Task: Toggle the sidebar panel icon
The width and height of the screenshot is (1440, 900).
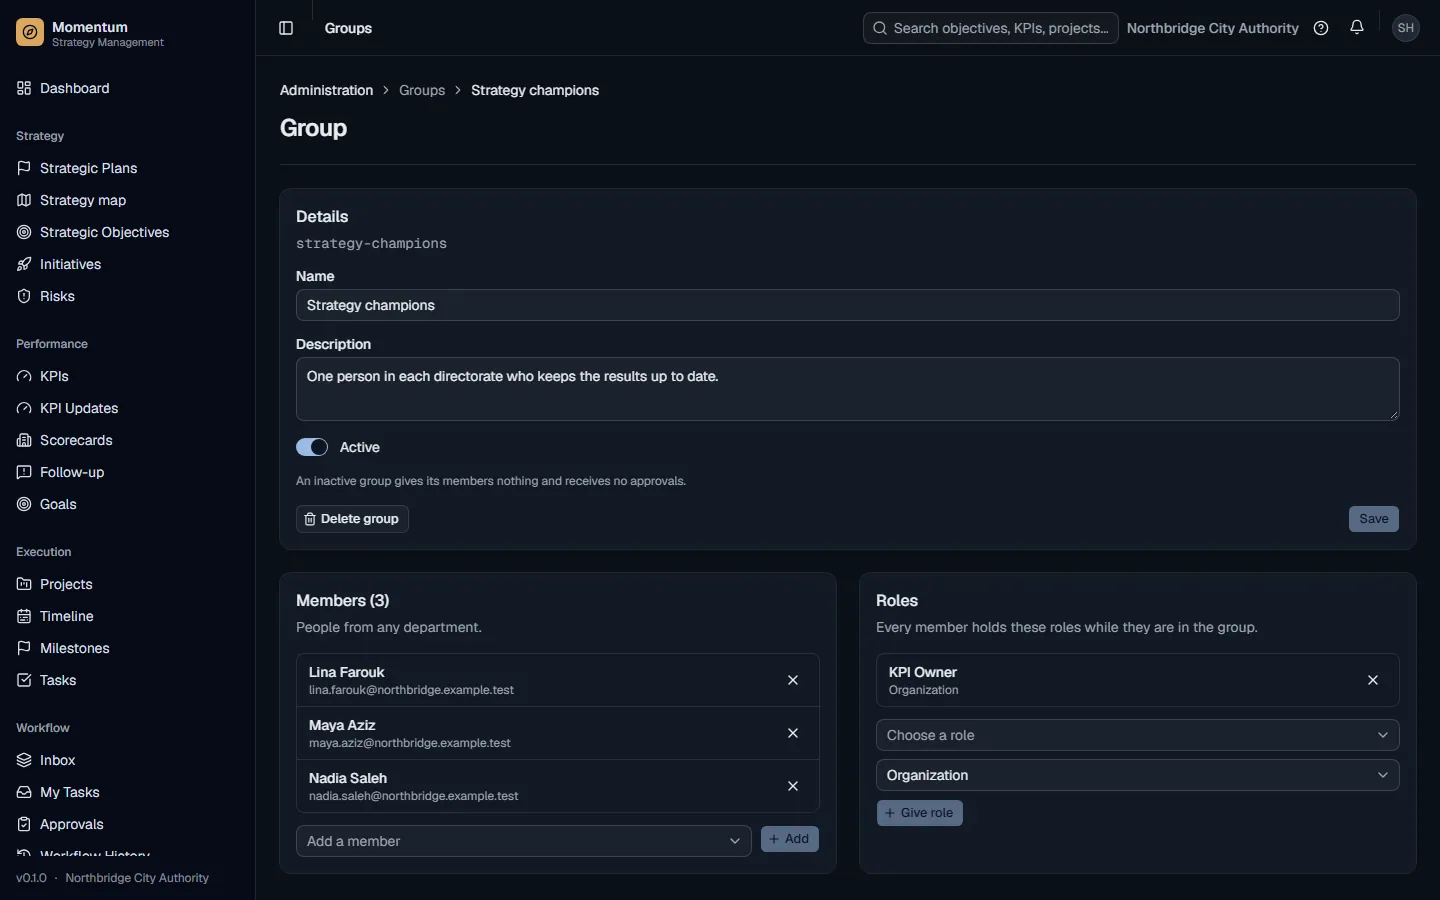Action: 286,28
